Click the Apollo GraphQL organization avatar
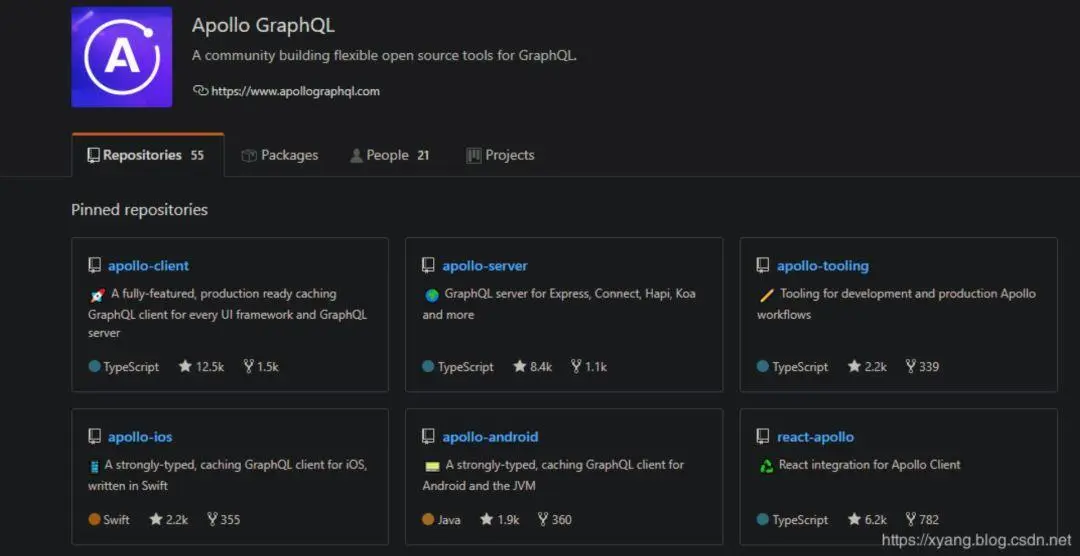Image resolution: width=1080 pixels, height=556 pixels. (x=121, y=57)
